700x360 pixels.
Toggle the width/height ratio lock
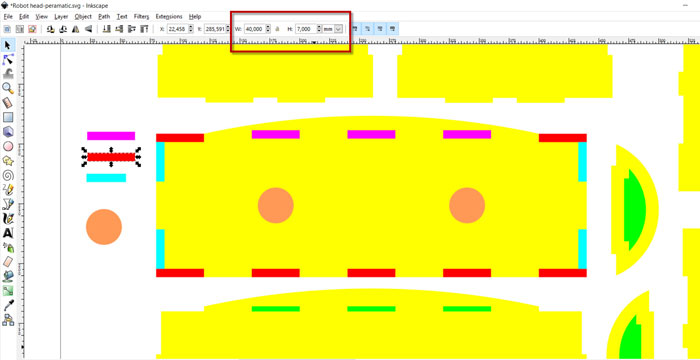pos(276,29)
